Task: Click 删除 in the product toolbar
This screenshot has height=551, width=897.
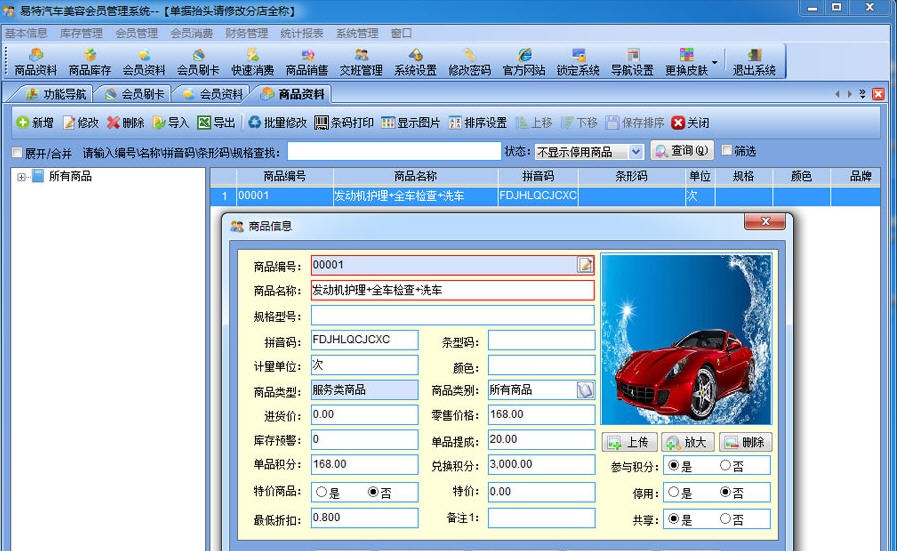Action: click(126, 122)
